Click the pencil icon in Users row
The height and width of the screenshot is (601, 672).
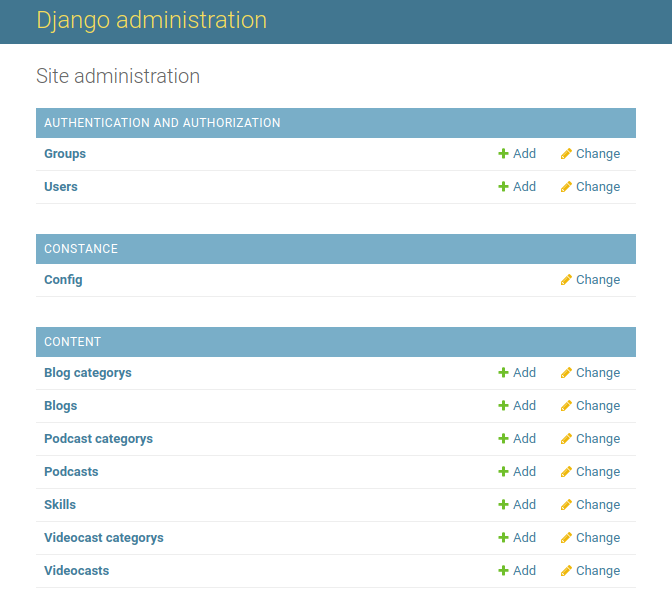(x=566, y=186)
